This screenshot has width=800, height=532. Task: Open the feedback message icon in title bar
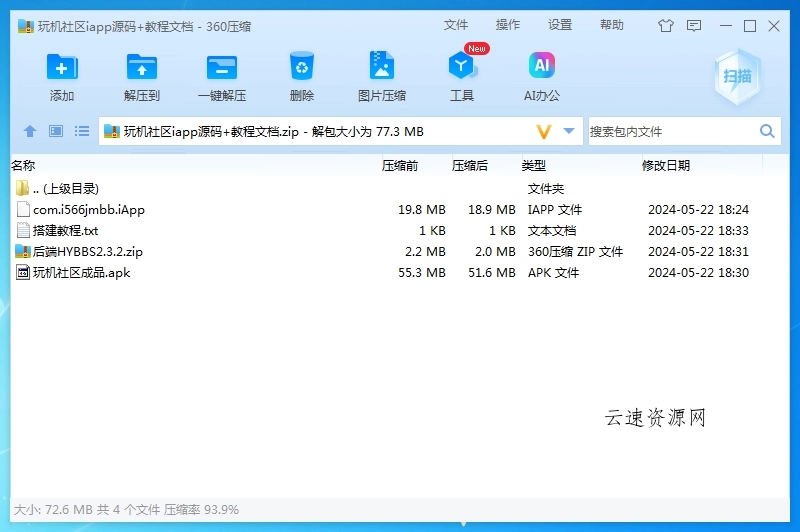(x=694, y=26)
